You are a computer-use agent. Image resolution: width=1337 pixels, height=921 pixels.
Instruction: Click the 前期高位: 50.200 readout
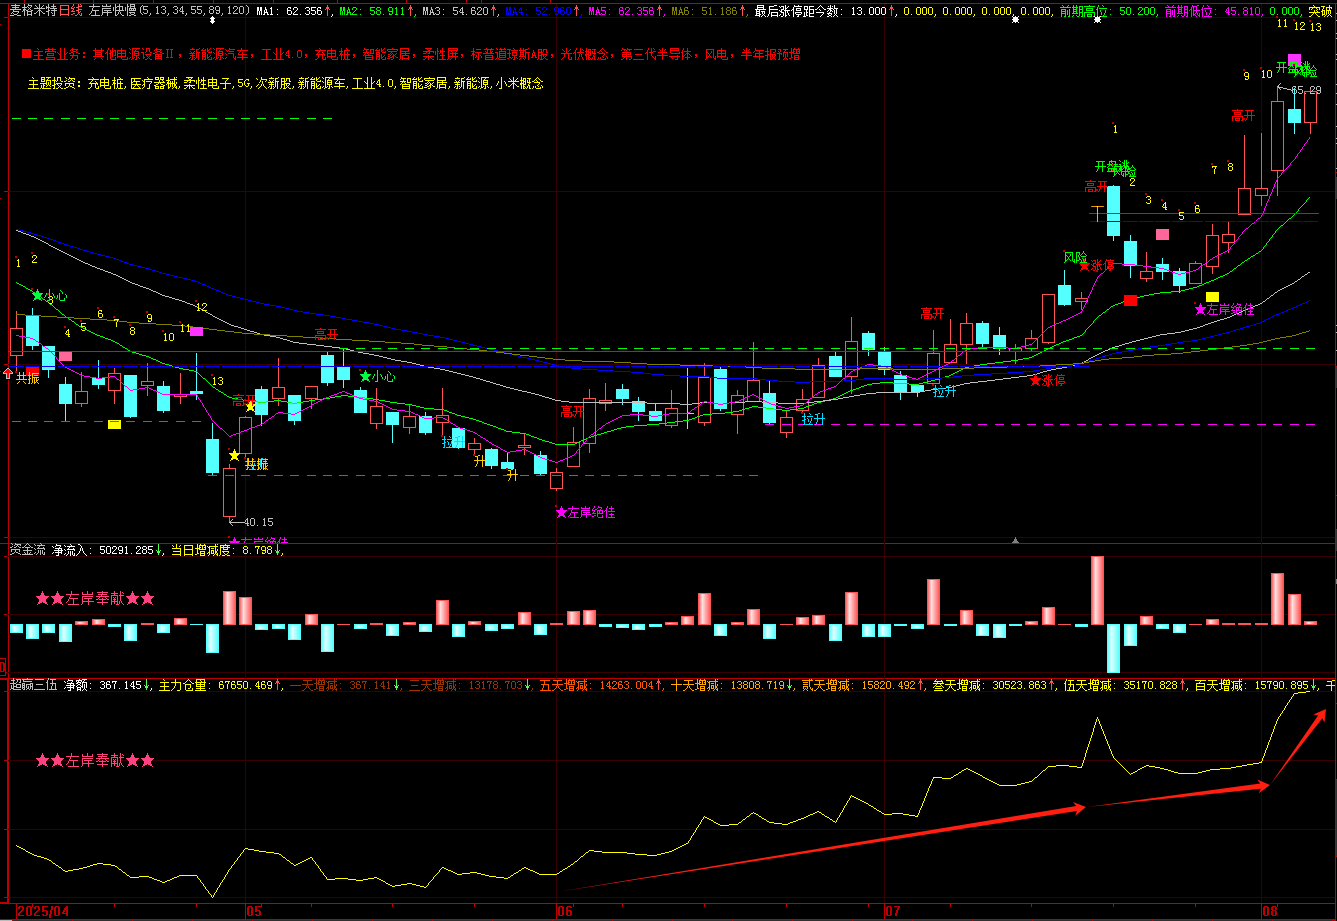pos(1108,11)
